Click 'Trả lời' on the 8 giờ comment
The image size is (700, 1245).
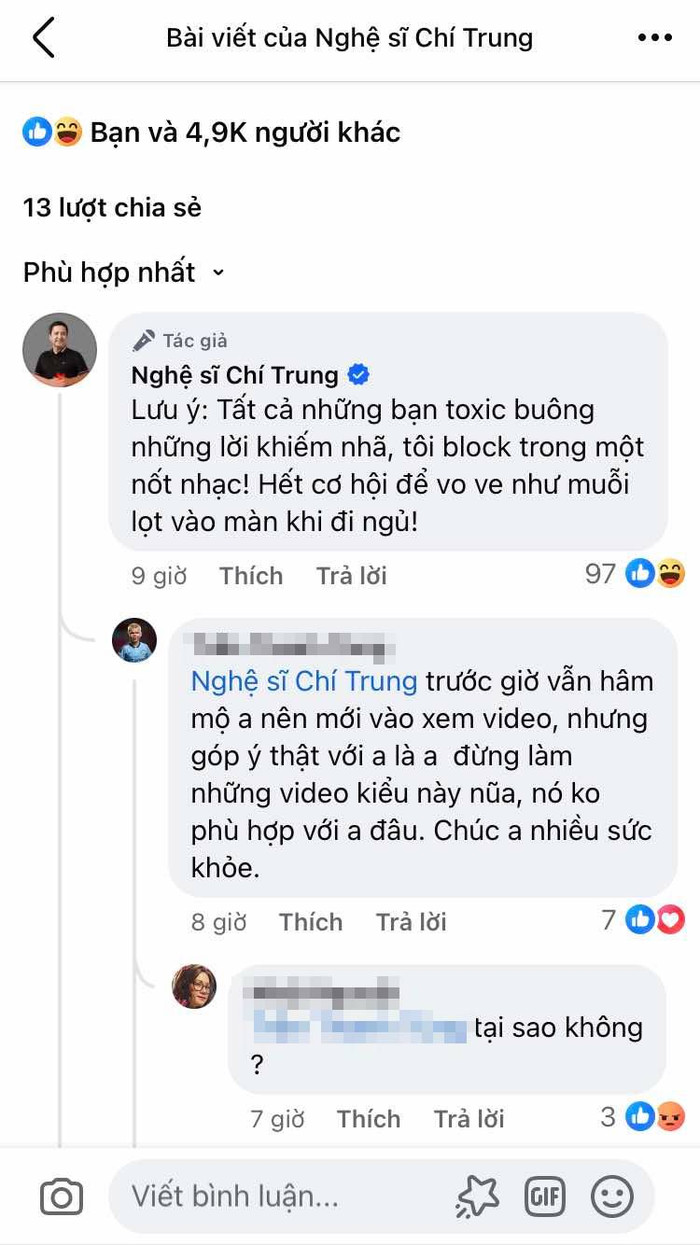tap(411, 921)
